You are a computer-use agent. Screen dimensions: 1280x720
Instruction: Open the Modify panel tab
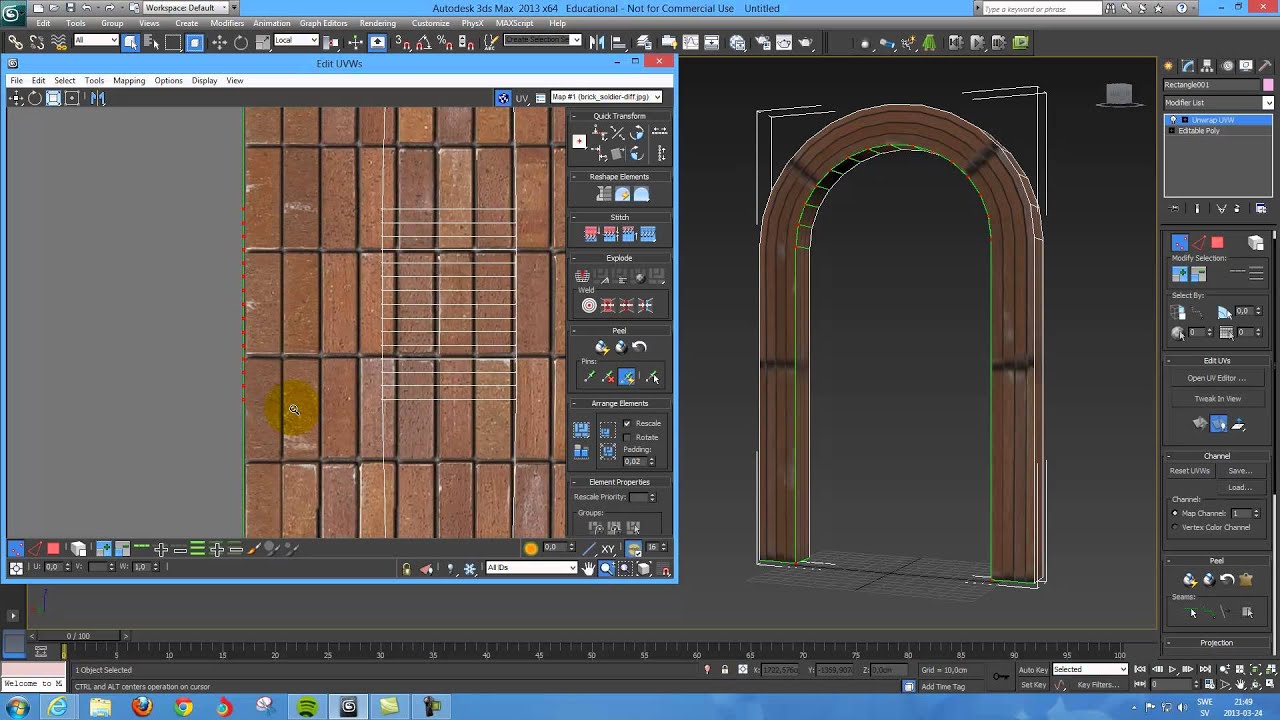[1188, 66]
